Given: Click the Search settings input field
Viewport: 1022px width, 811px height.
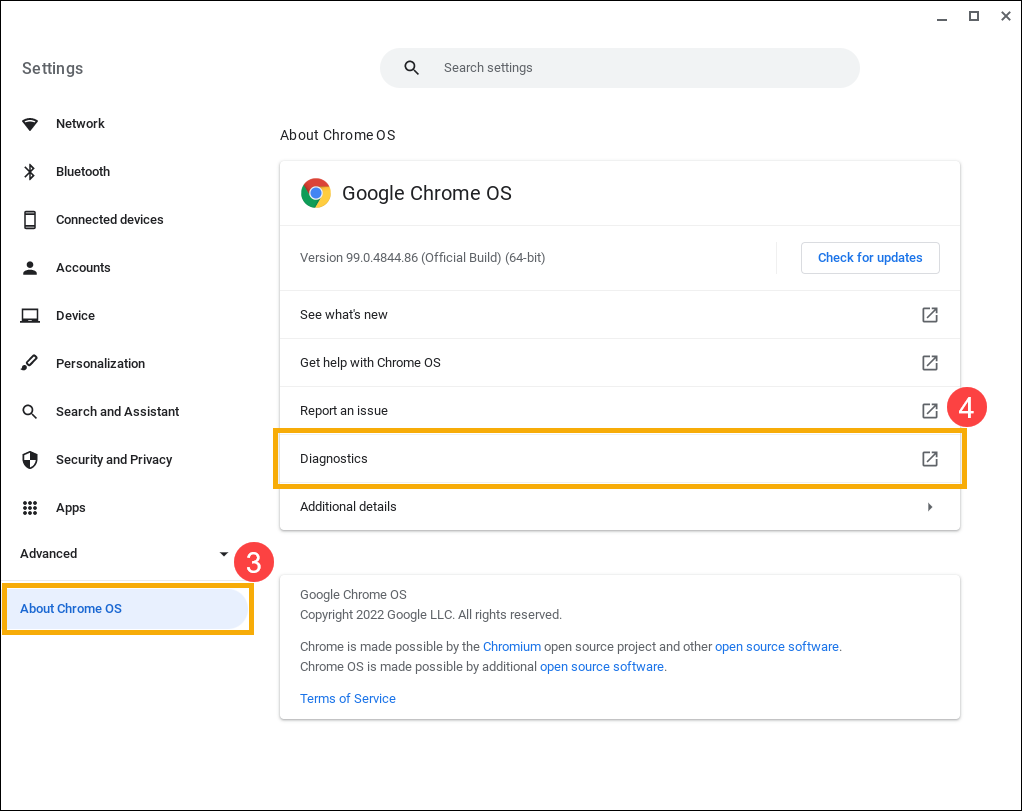Looking at the screenshot, I should [x=620, y=68].
